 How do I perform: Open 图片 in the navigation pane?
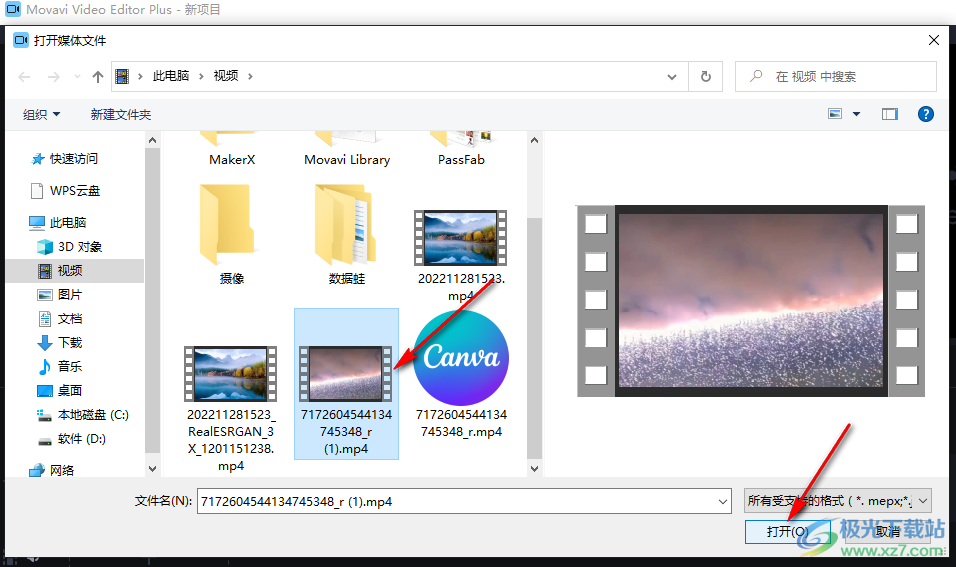(60, 295)
